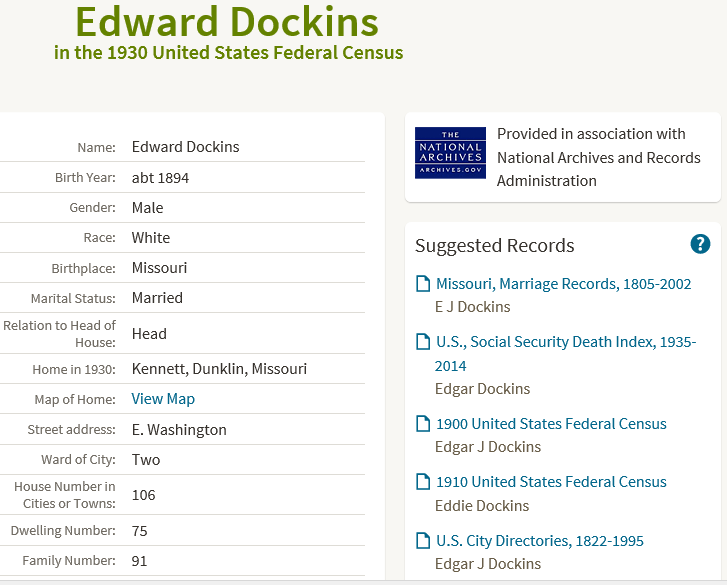Open the 1910 United States Federal Census record
The image size is (727, 585).
[x=551, y=482]
